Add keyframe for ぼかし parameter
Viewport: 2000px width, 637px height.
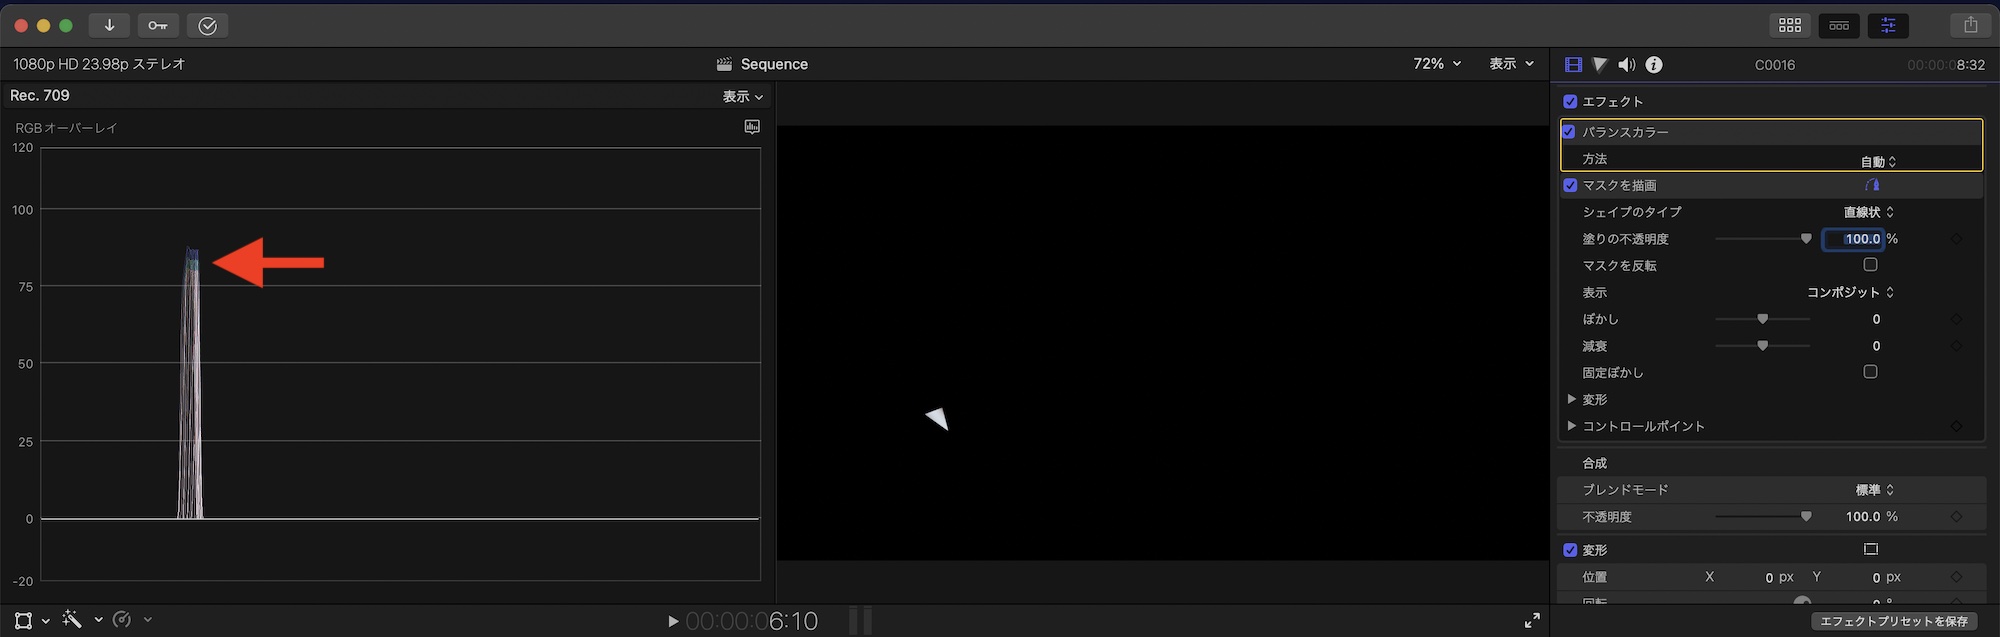click(x=1956, y=319)
